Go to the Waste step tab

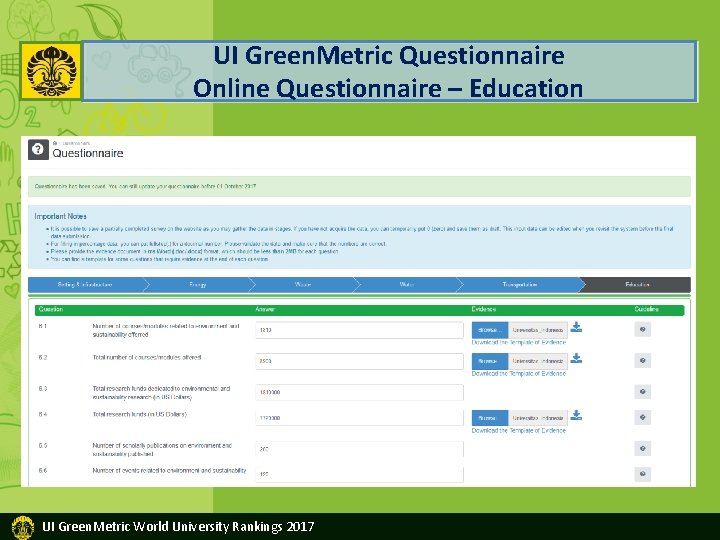303,285
